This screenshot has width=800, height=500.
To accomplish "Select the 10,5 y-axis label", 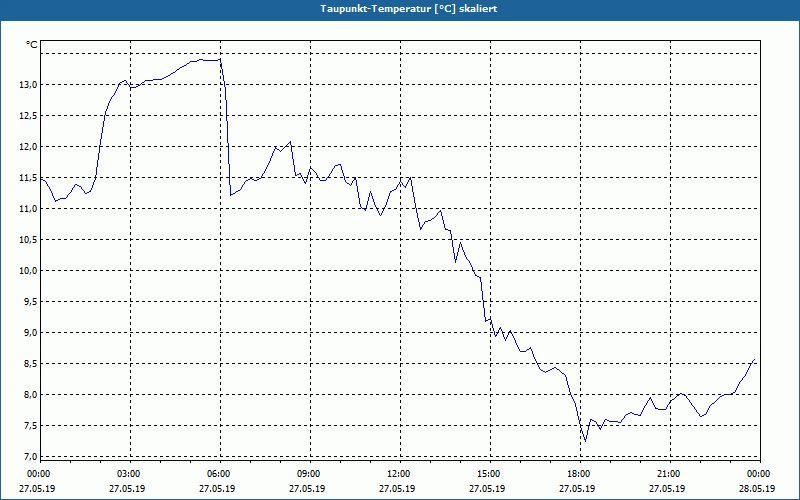I will [28, 240].
